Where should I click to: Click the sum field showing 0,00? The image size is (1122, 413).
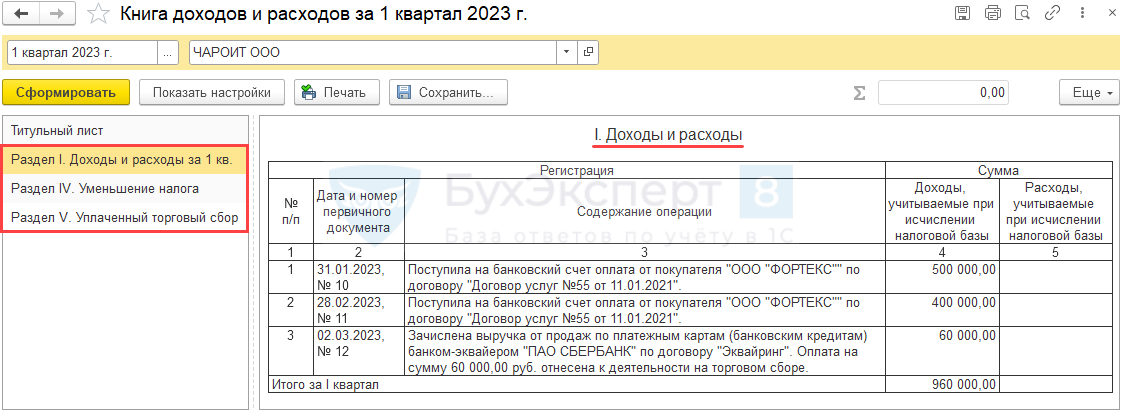point(944,92)
